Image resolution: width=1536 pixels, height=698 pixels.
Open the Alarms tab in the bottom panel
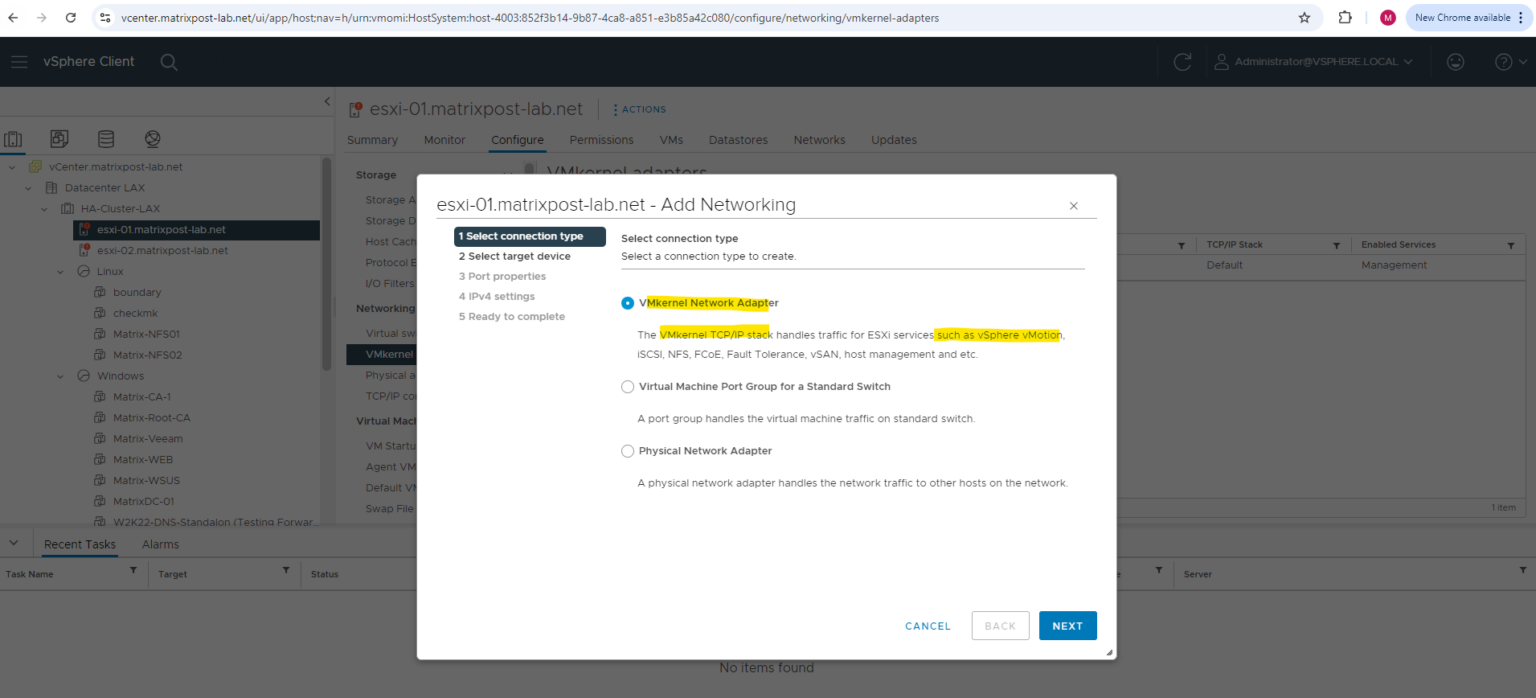click(159, 544)
